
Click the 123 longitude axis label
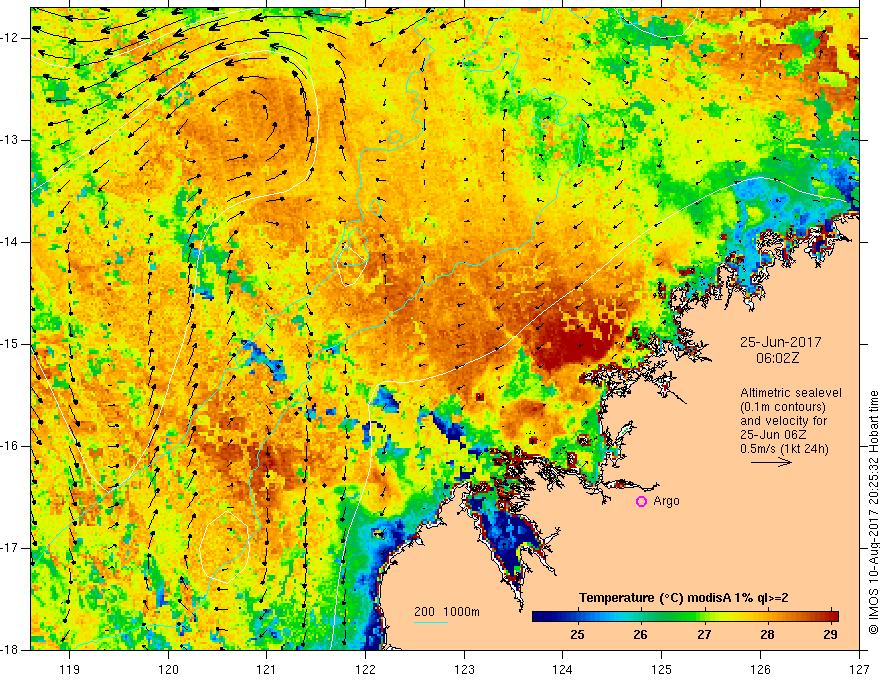(464, 669)
